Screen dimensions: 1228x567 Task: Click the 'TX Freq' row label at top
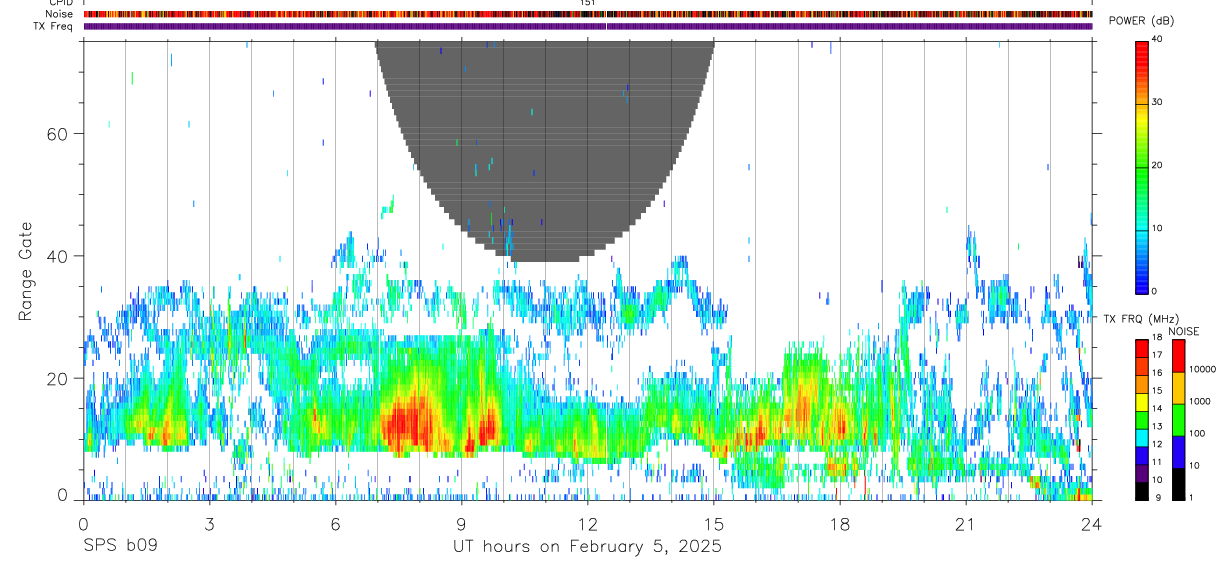click(x=54, y=26)
